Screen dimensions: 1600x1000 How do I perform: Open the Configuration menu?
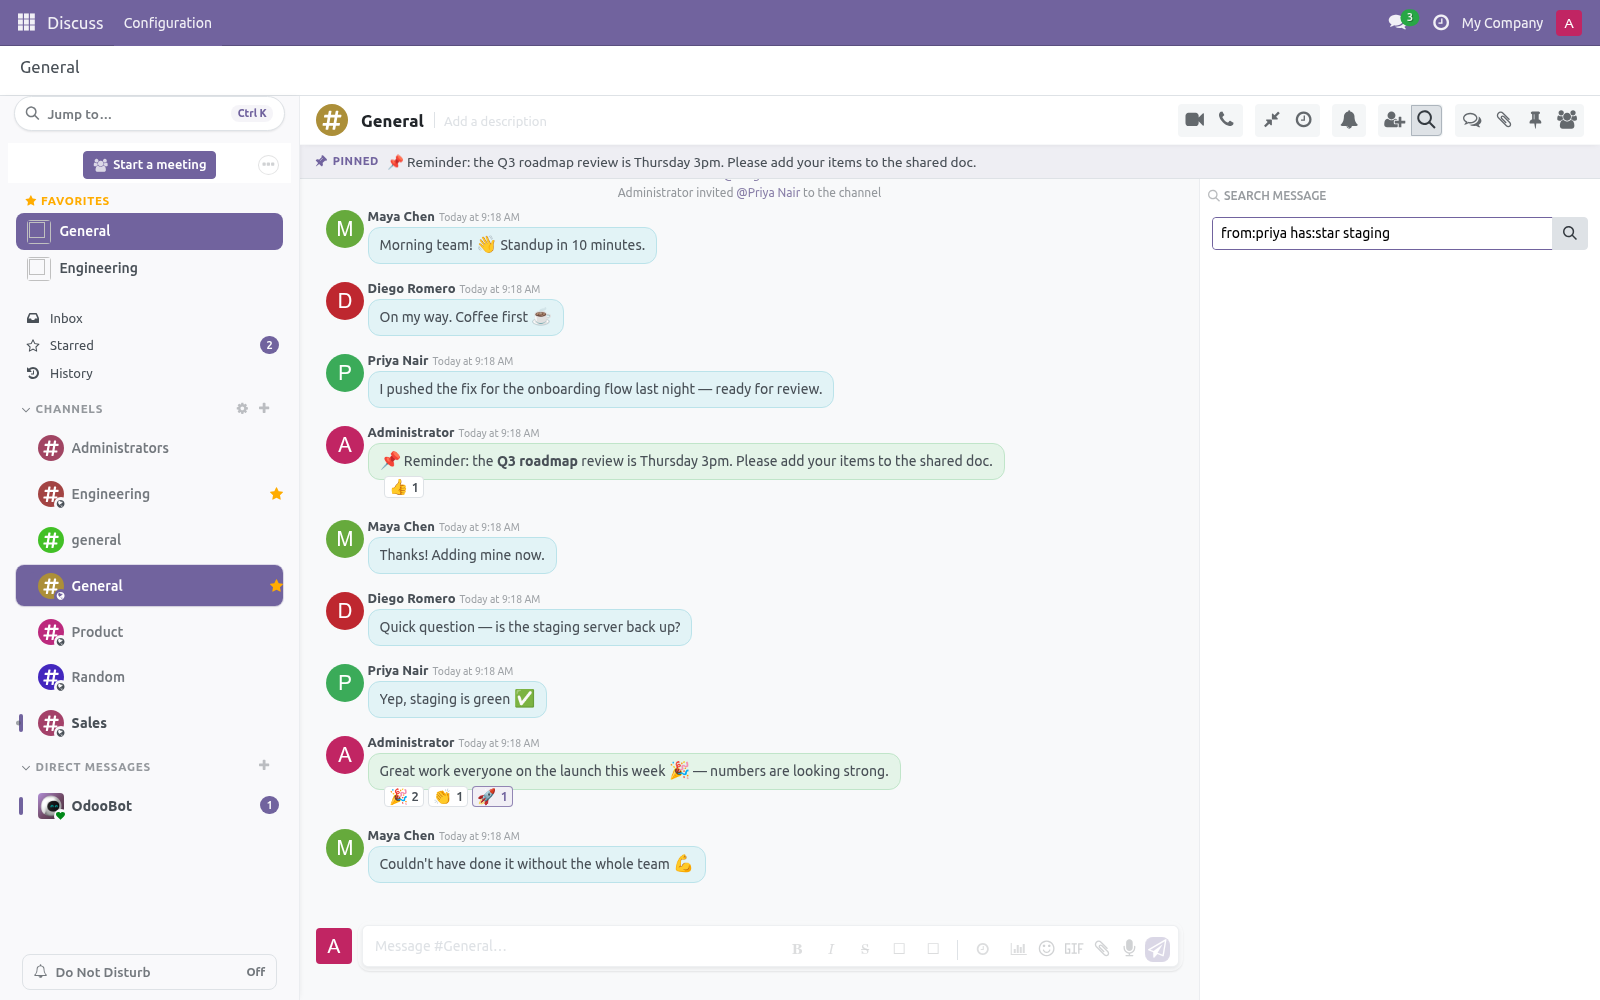168,23
